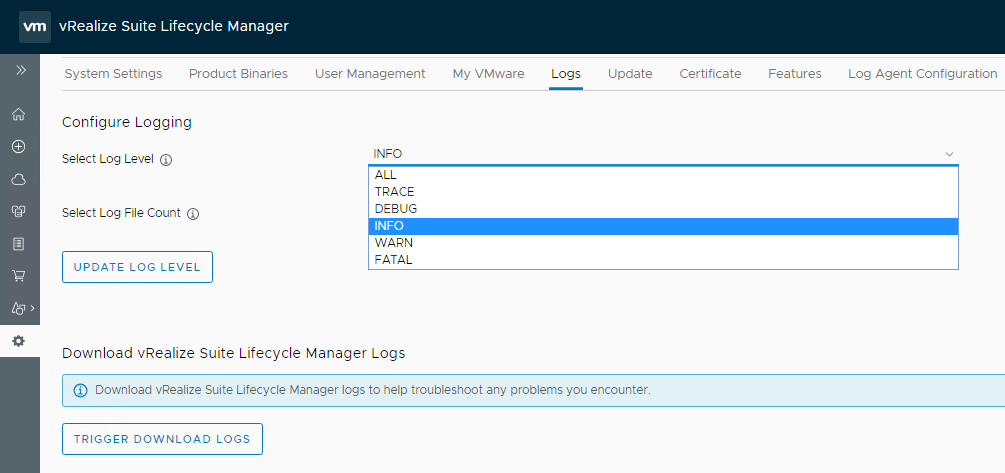The image size is (1005, 473).
Task: Open the Log Level dropdown showing INFO
Action: (x=662, y=154)
